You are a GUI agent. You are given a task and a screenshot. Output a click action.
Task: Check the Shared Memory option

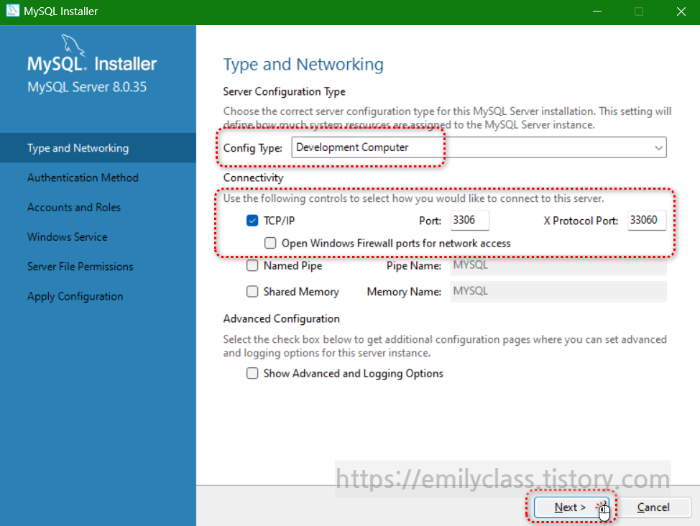pyautogui.click(x=252, y=292)
